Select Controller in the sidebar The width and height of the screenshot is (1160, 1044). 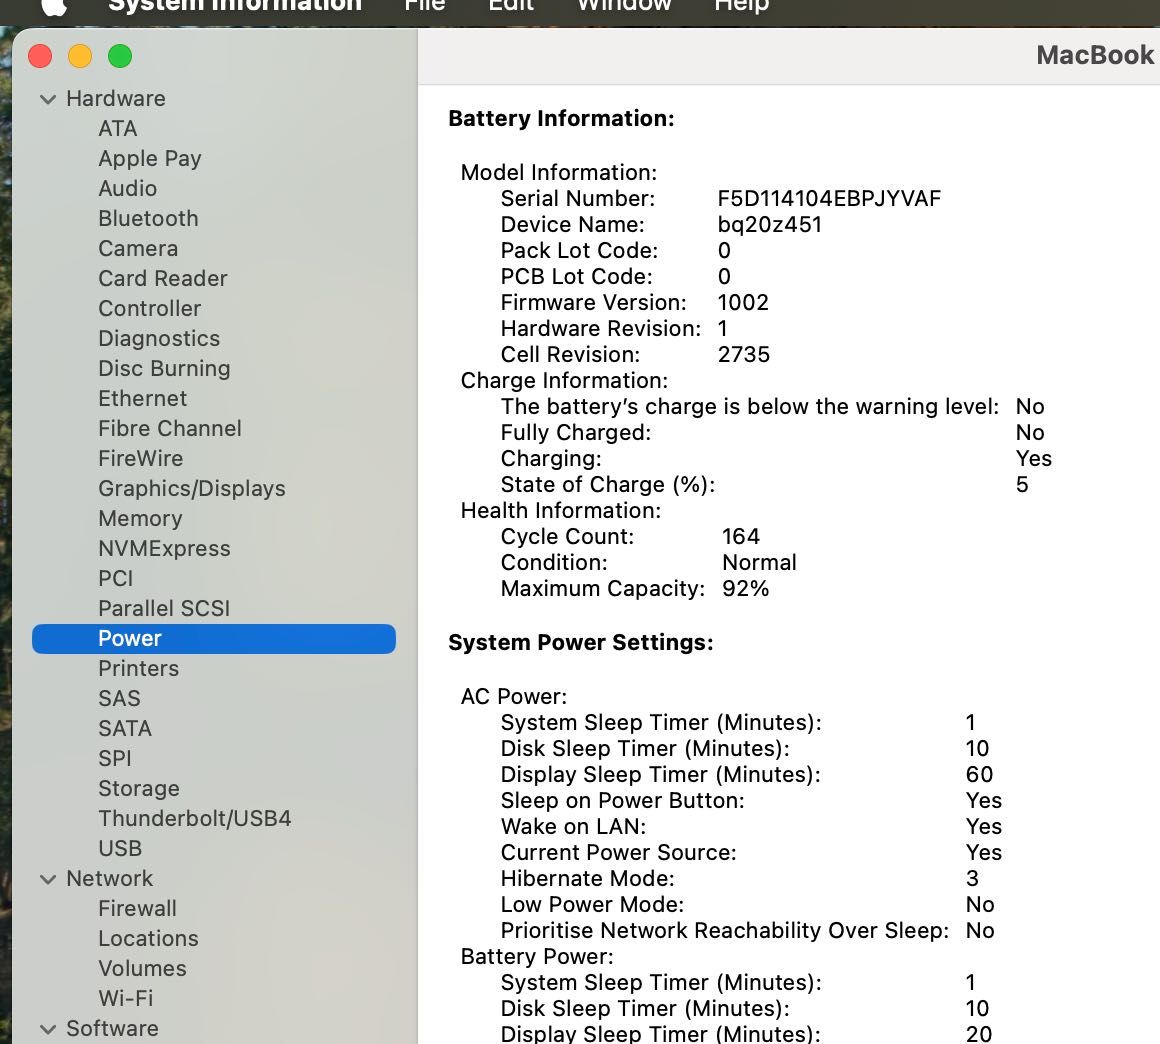149,309
